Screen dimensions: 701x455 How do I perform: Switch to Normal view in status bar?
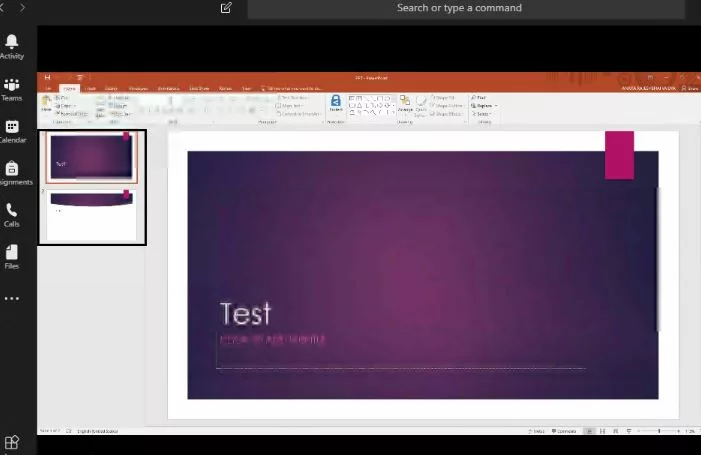pyautogui.click(x=589, y=431)
